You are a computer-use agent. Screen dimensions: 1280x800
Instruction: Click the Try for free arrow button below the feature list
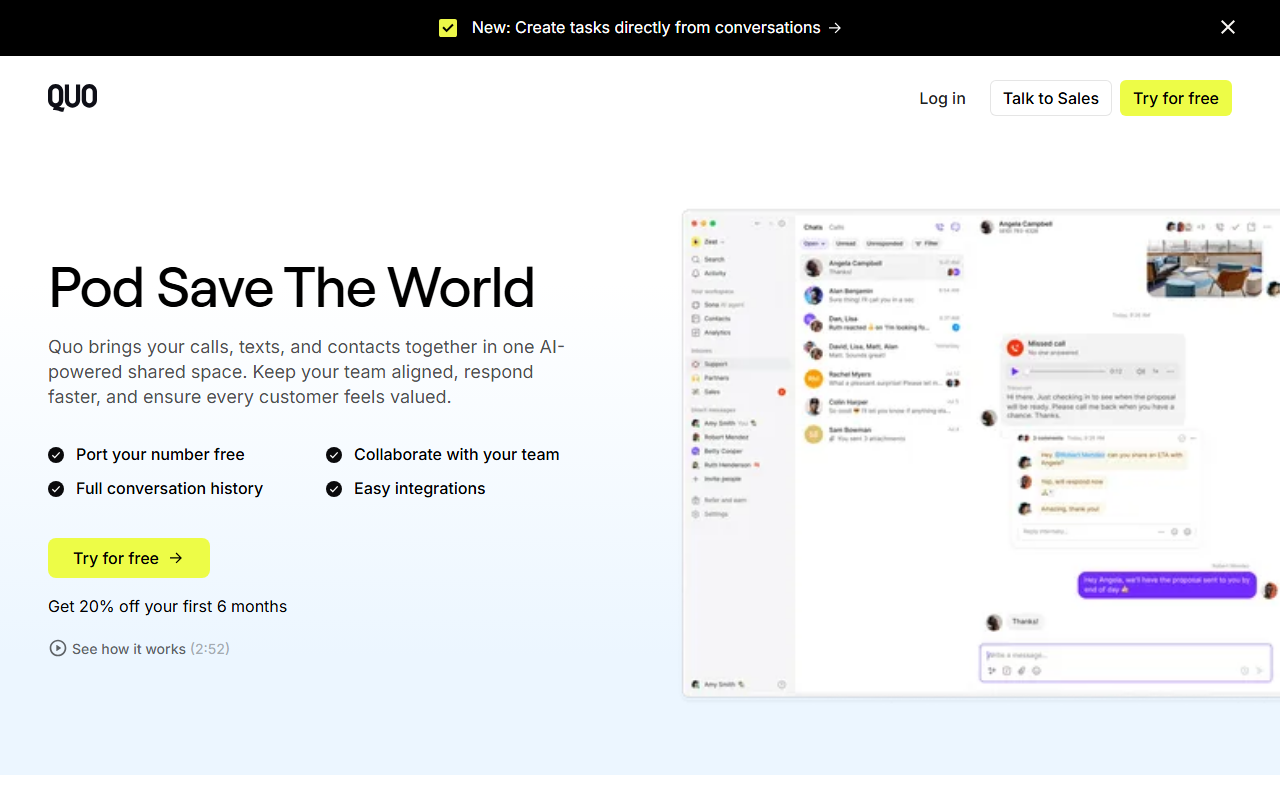pos(129,558)
